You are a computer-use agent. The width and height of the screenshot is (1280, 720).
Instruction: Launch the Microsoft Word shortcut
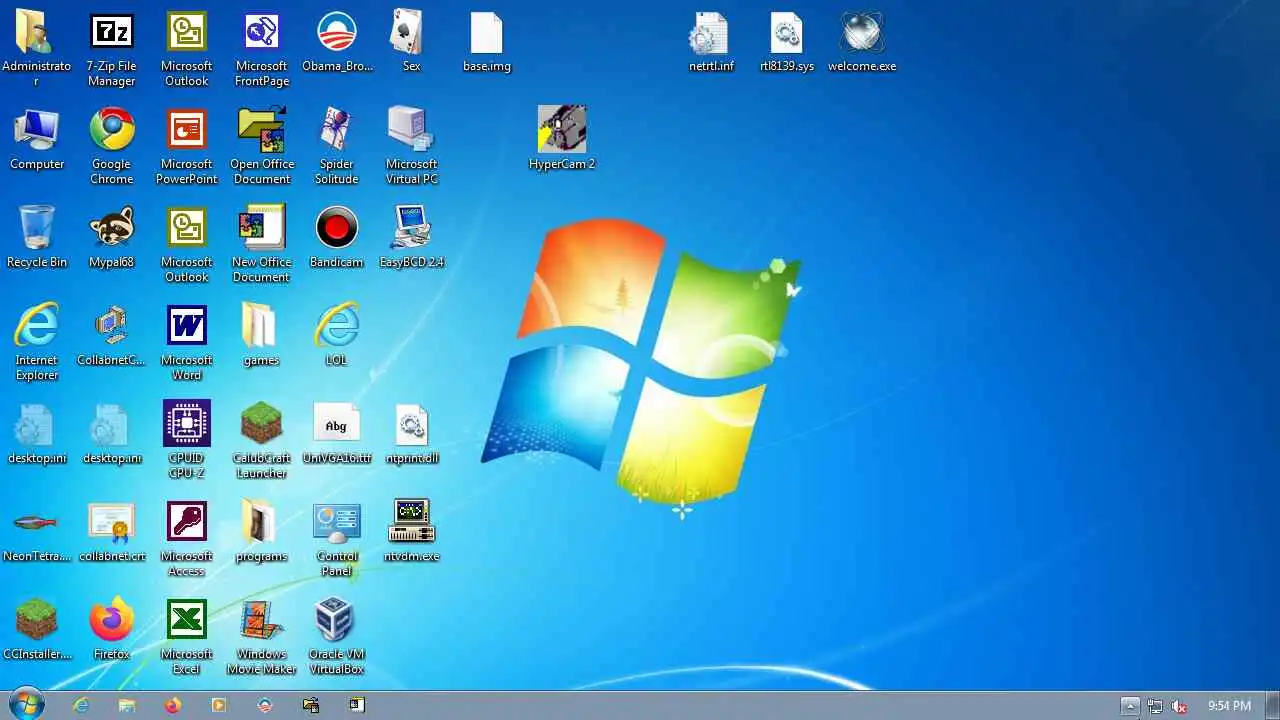tap(186, 343)
